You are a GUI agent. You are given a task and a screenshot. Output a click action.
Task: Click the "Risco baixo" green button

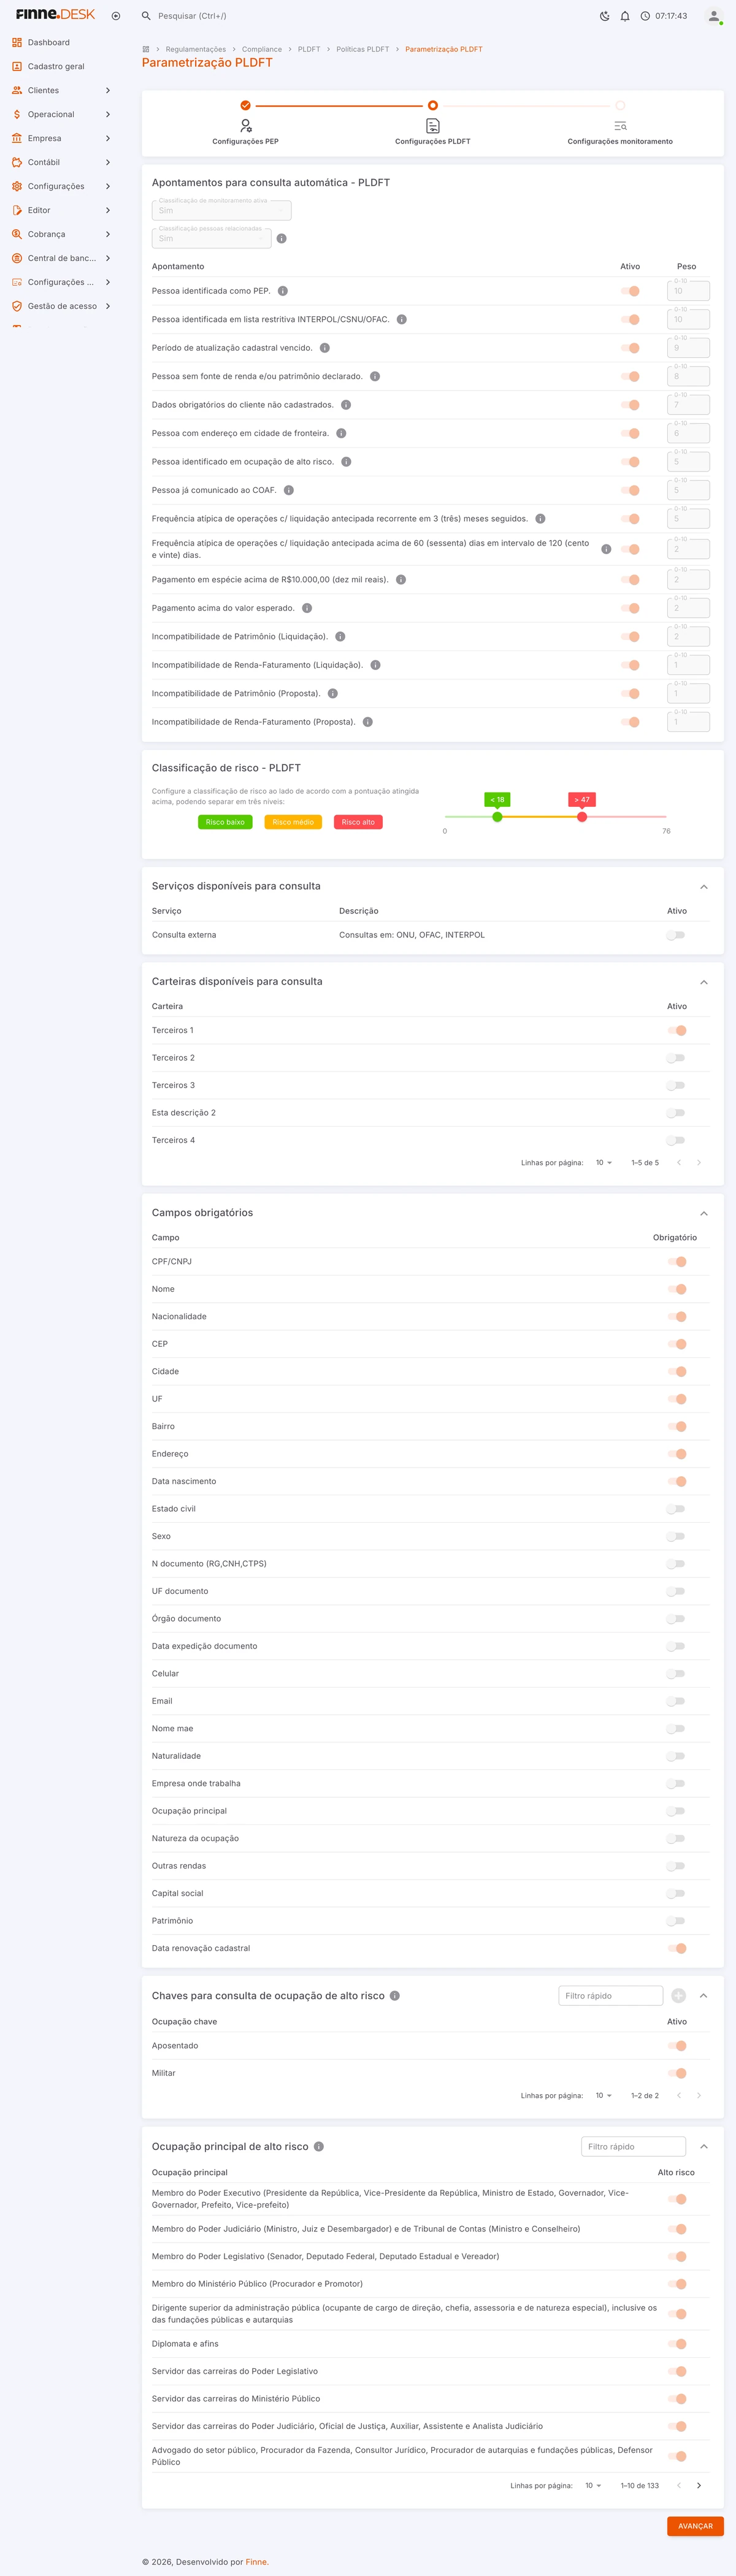coord(225,822)
